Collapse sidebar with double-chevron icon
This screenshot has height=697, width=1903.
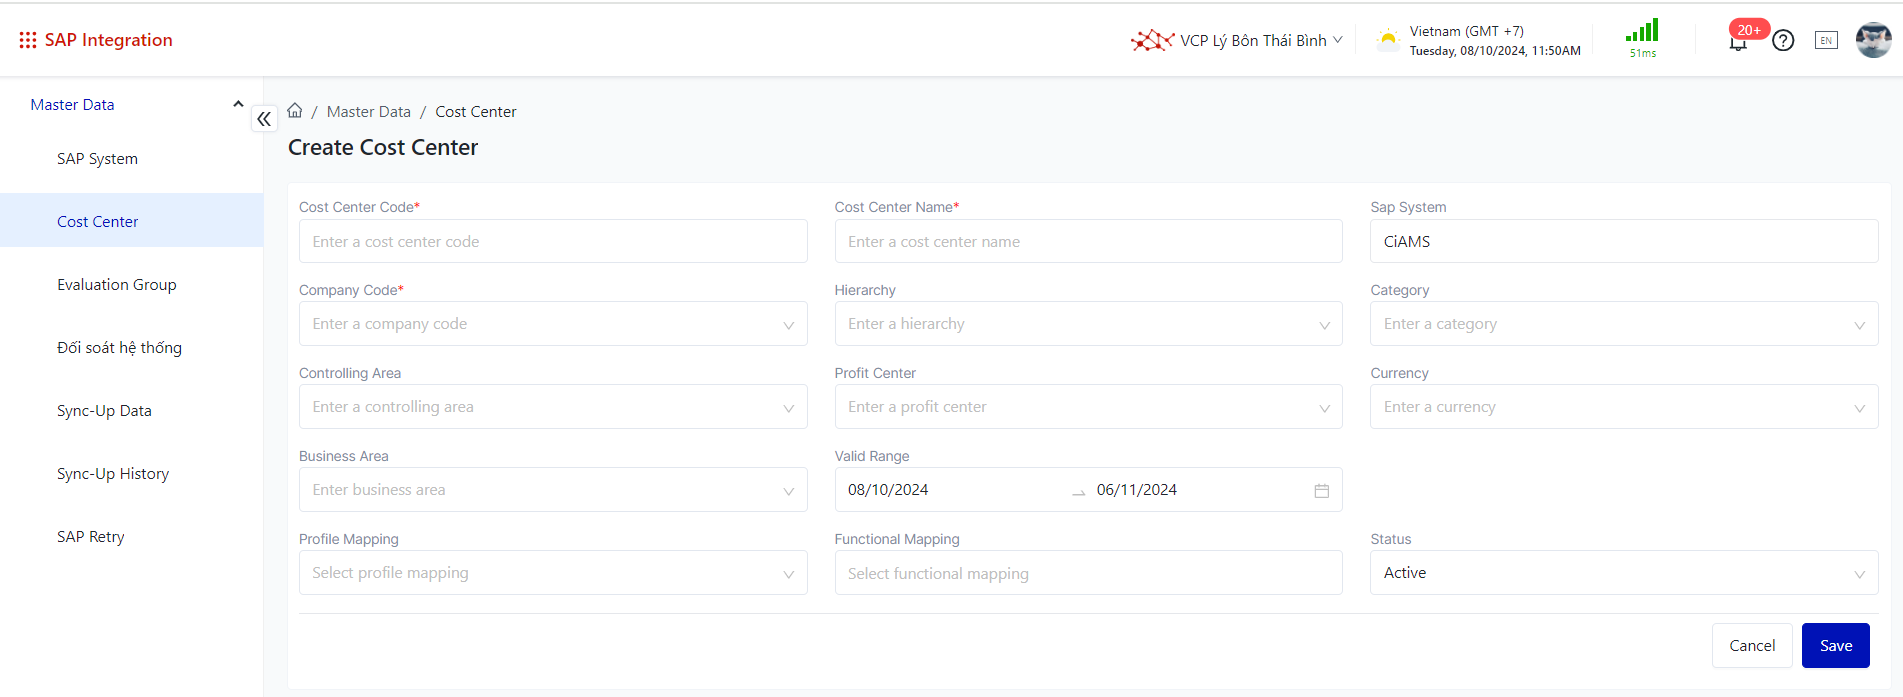tap(264, 119)
